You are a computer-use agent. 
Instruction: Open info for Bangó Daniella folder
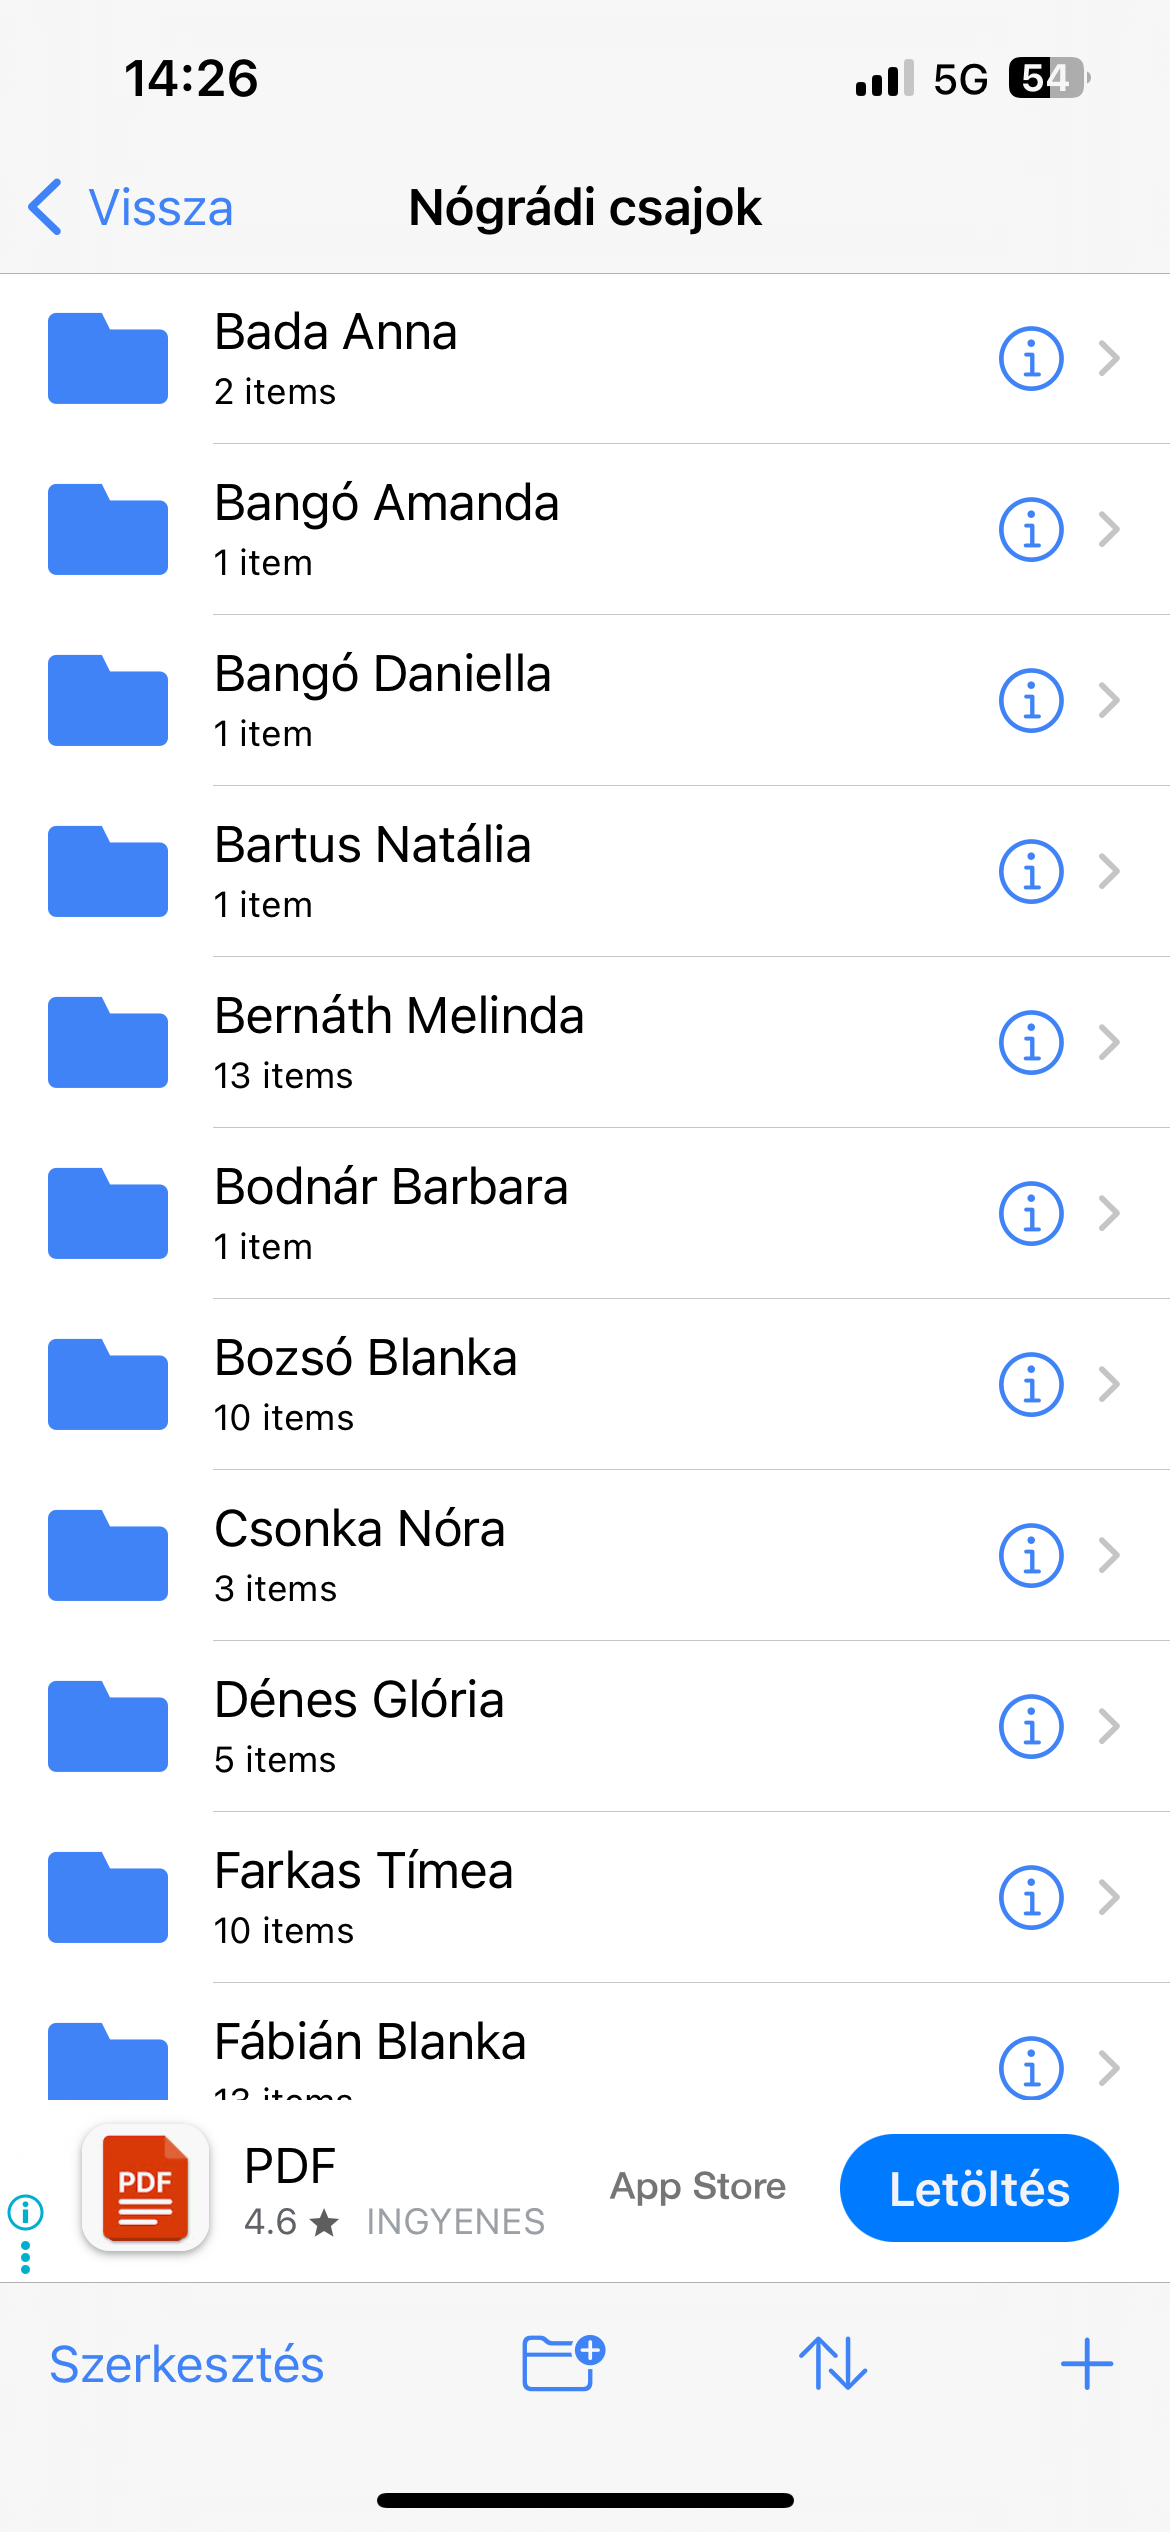coord(1030,700)
